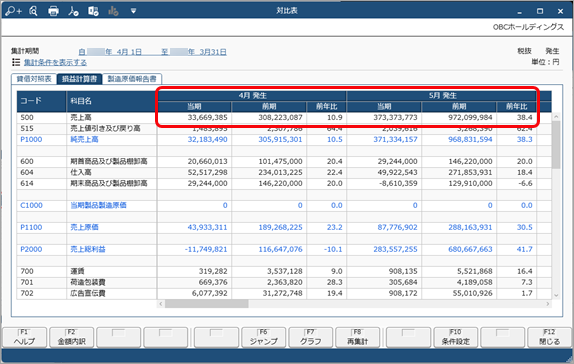This screenshot has height=364, width=574.
Task: Open the 製造原価報告書 tab
Action: coord(132,79)
